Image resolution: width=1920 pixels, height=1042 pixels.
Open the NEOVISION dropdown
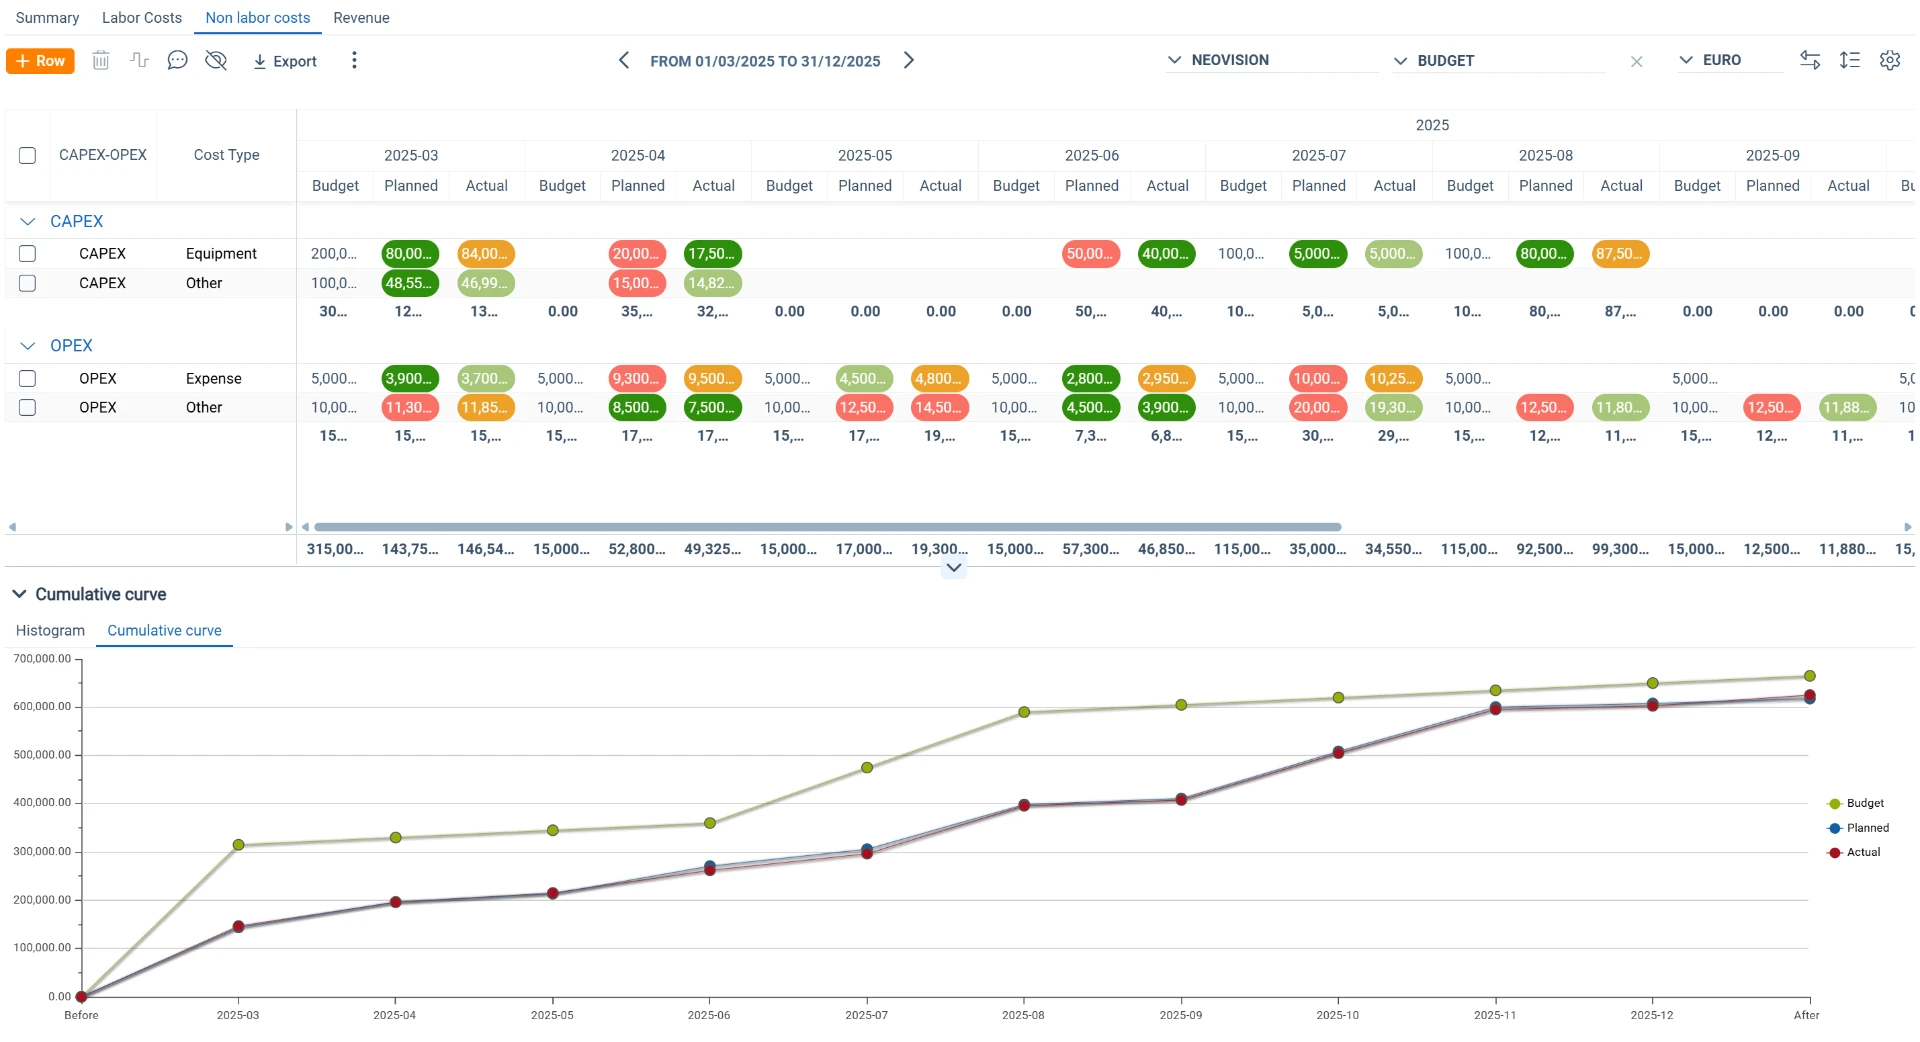(1270, 60)
